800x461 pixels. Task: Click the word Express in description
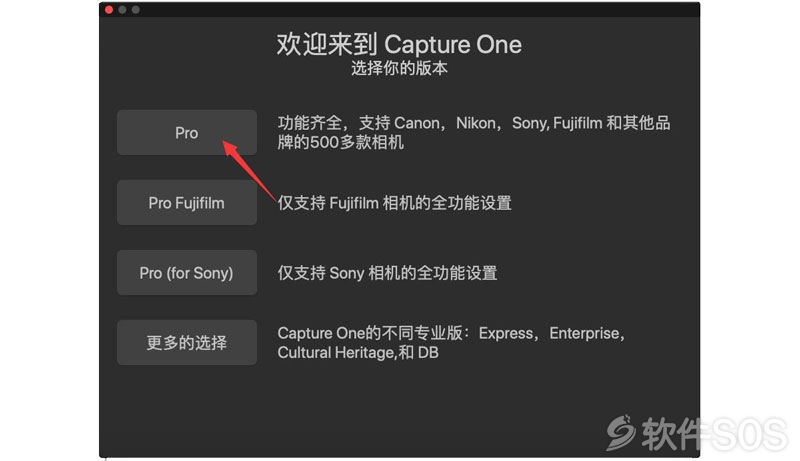[x=506, y=334]
